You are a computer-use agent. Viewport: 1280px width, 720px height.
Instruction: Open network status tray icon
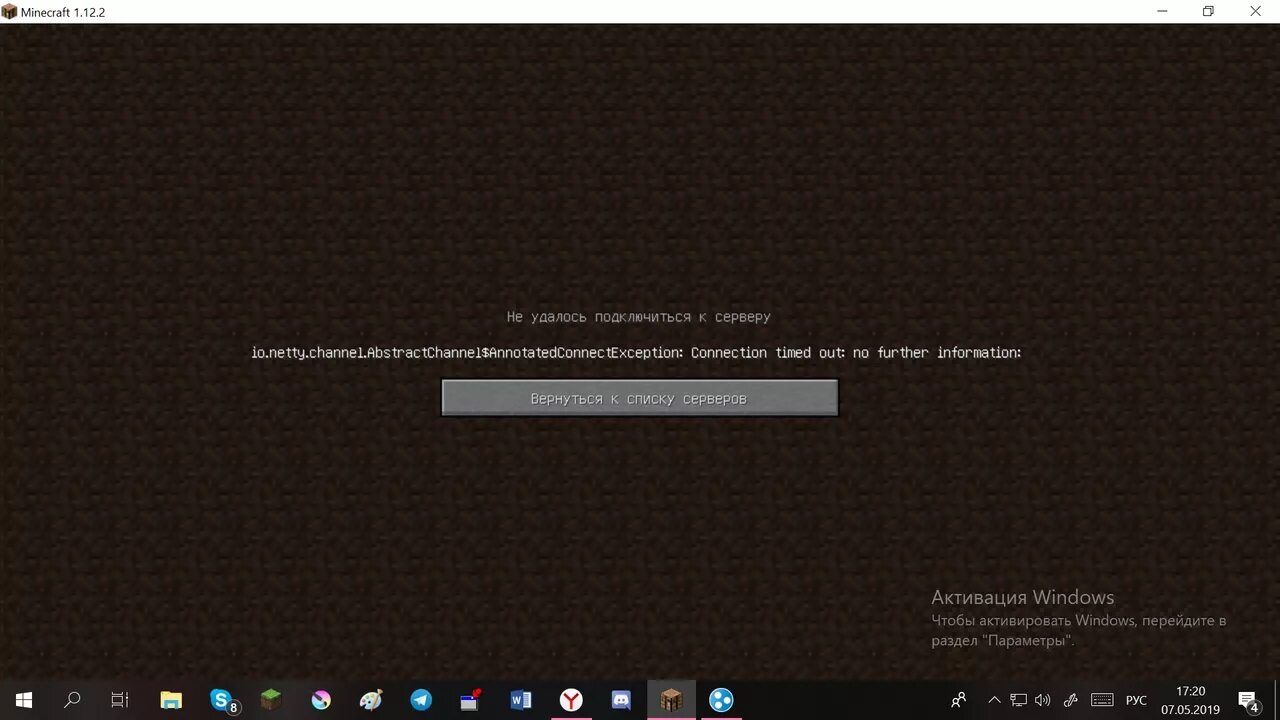click(x=1018, y=700)
